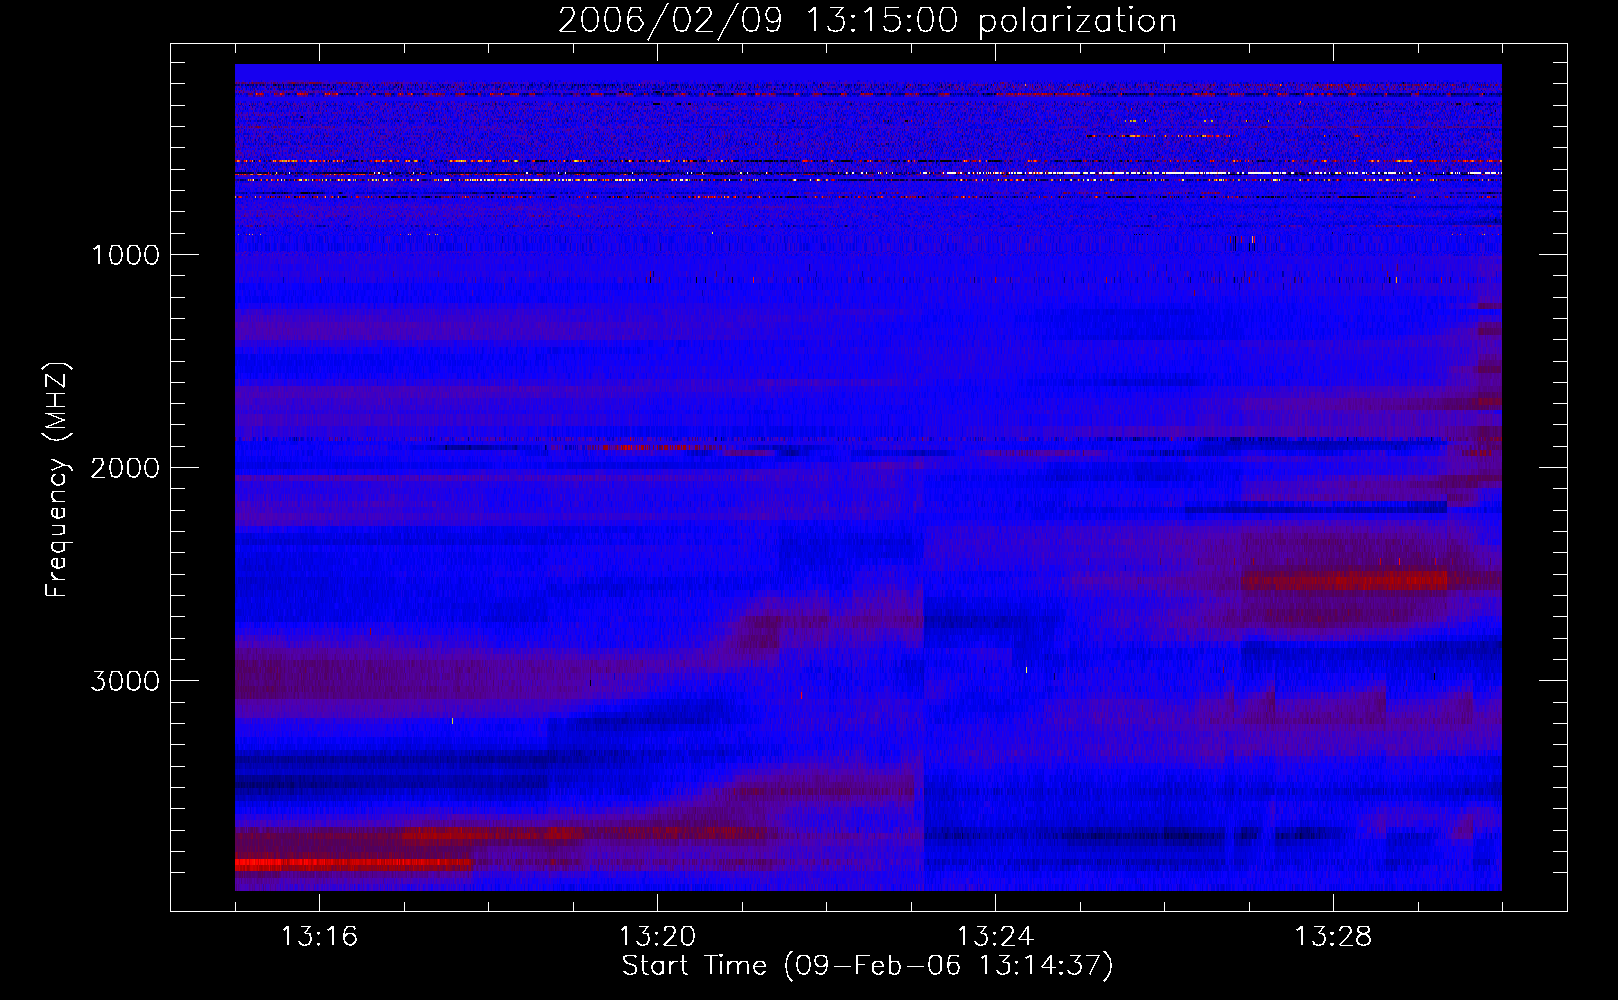Click the 2000 frequency tick label
Screen dimensions: 1618x1000
click(x=125, y=468)
